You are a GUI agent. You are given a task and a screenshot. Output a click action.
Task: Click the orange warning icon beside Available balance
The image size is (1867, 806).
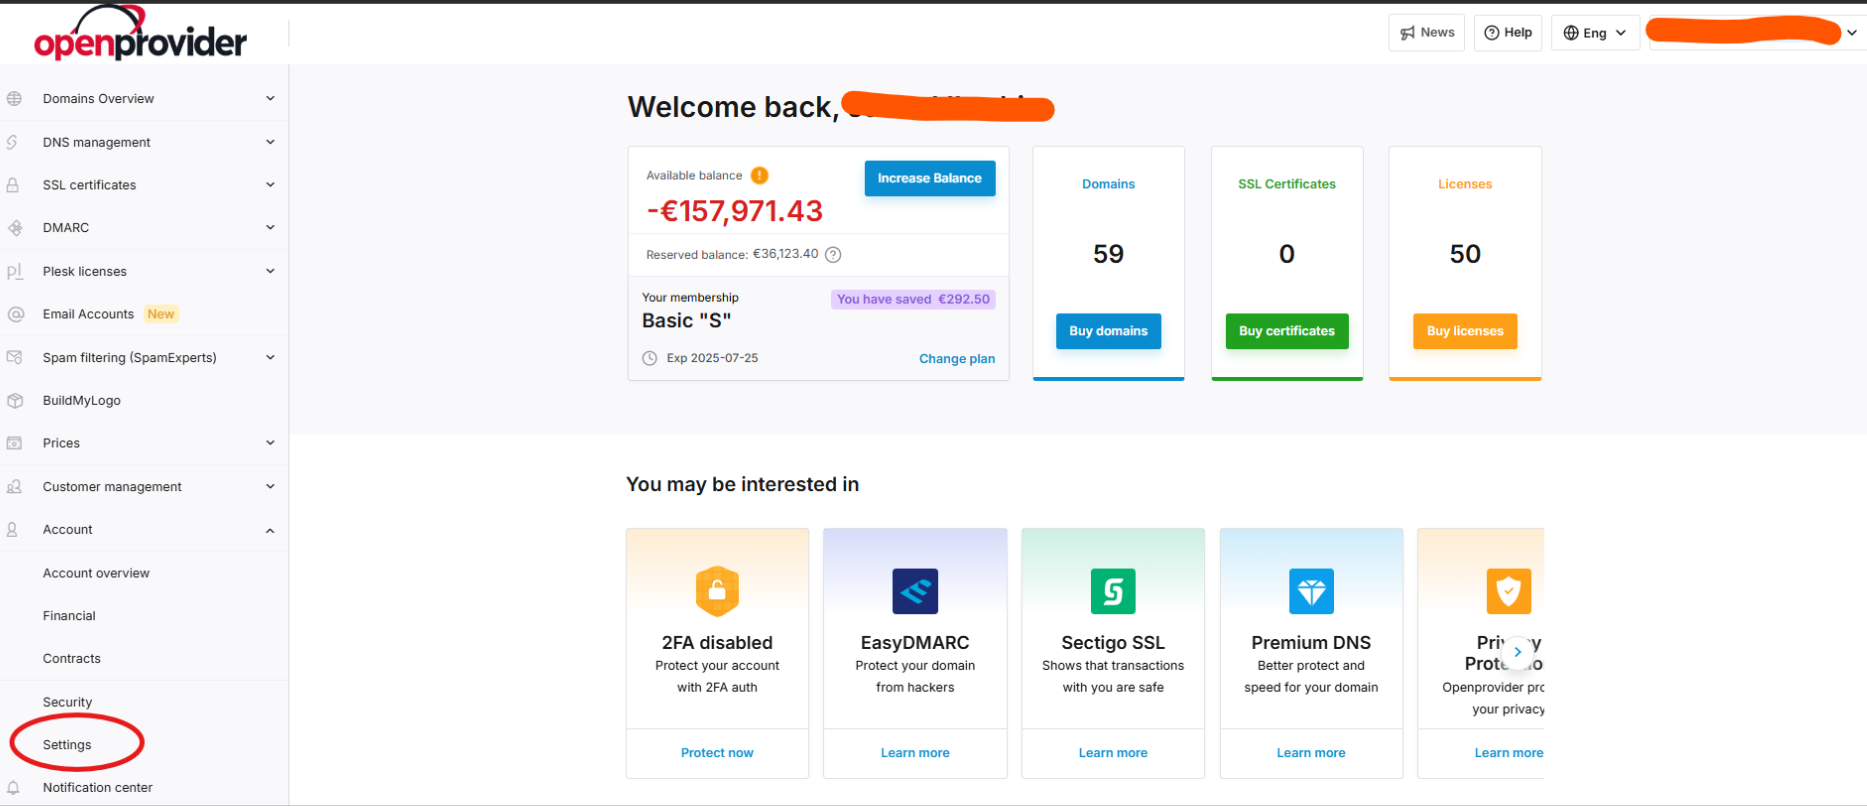tap(760, 176)
